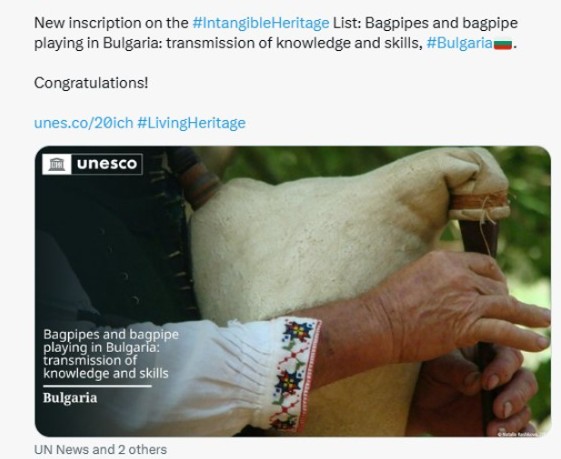The width and height of the screenshot is (561, 459).
Task: Click the bold "Bulgaria" label in image
Action: [70, 398]
